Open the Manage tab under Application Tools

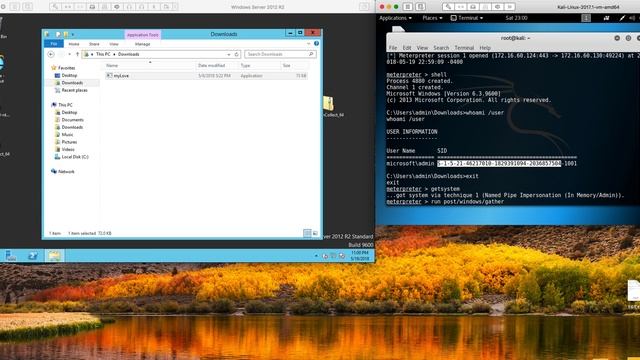tap(142, 44)
